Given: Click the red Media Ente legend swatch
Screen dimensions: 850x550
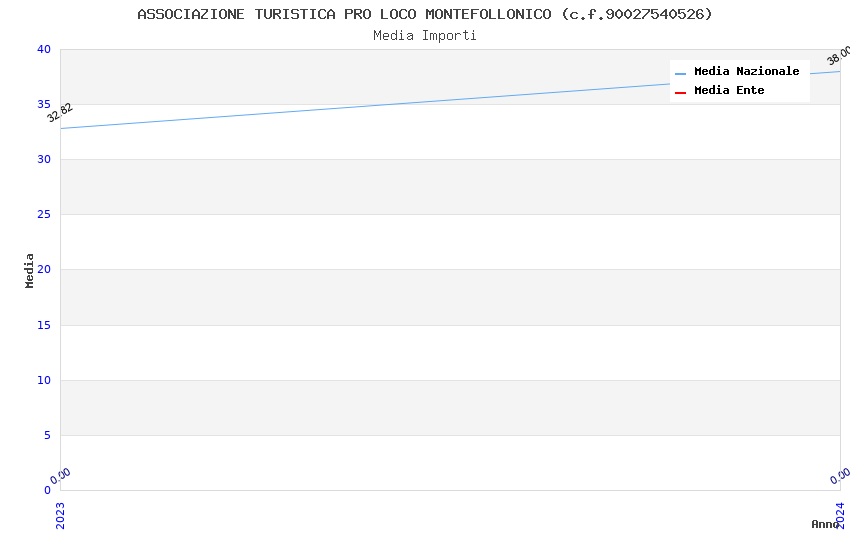Looking at the screenshot, I should pyautogui.click(x=680, y=93).
